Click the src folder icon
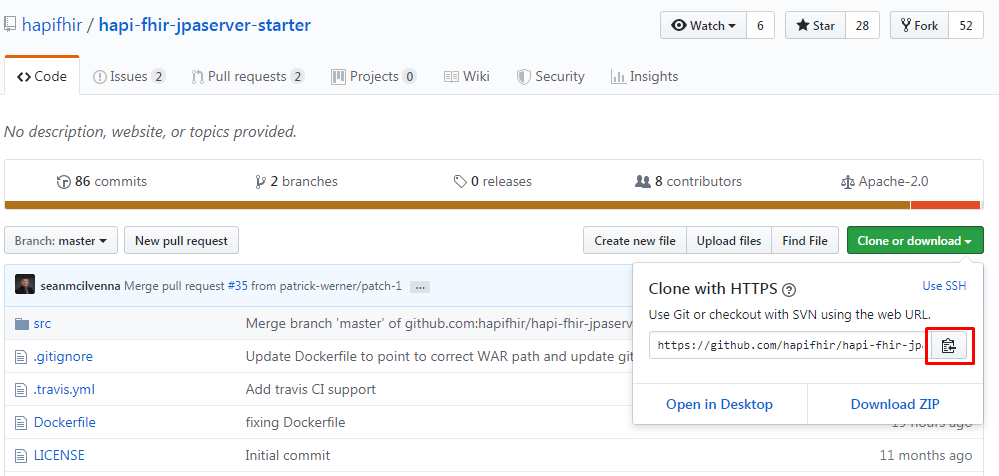Screen dimensions: 999x476 coord(22,323)
